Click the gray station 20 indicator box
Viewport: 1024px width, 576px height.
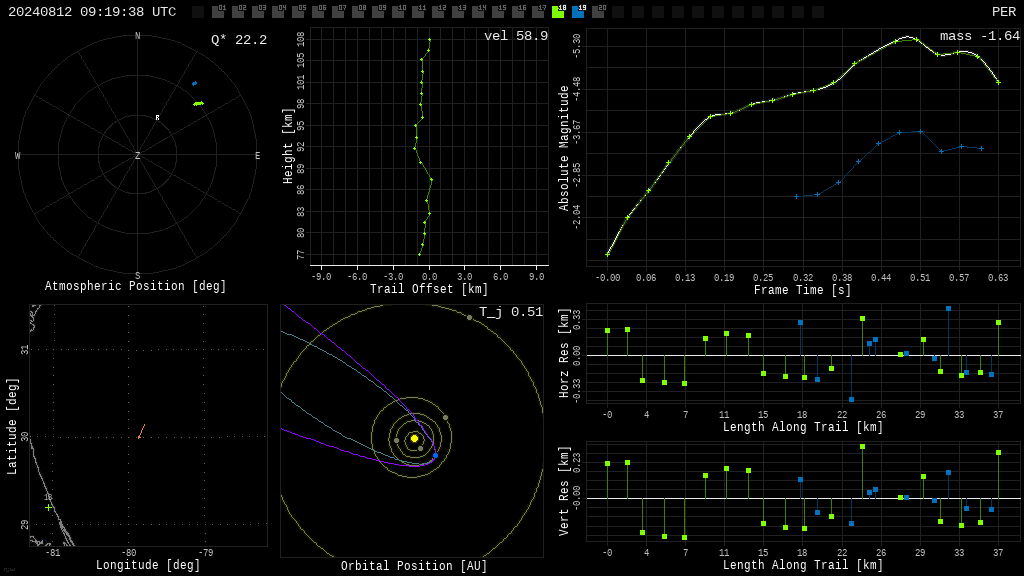tap(598, 11)
